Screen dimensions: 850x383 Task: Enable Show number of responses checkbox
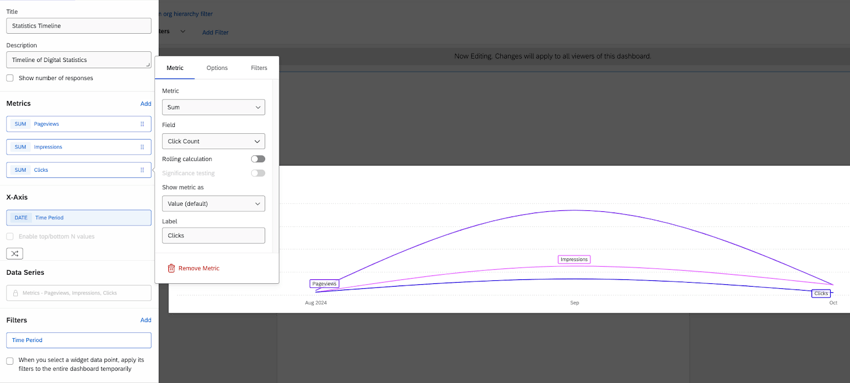click(x=10, y=78)
